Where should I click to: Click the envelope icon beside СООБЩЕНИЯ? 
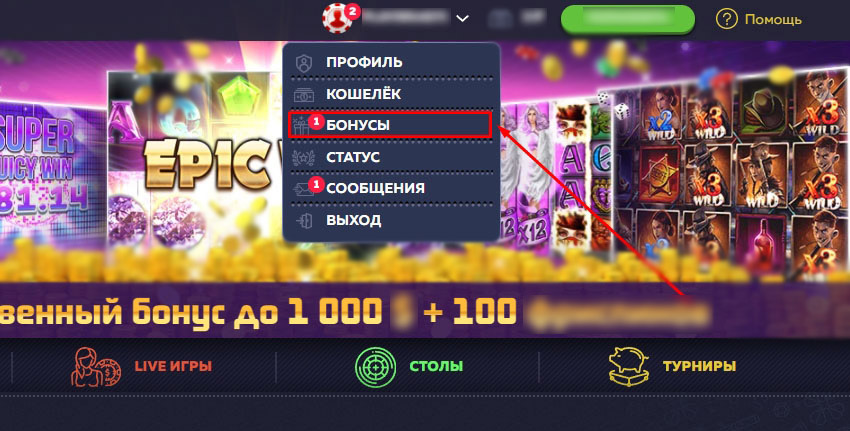click(301, 189)
